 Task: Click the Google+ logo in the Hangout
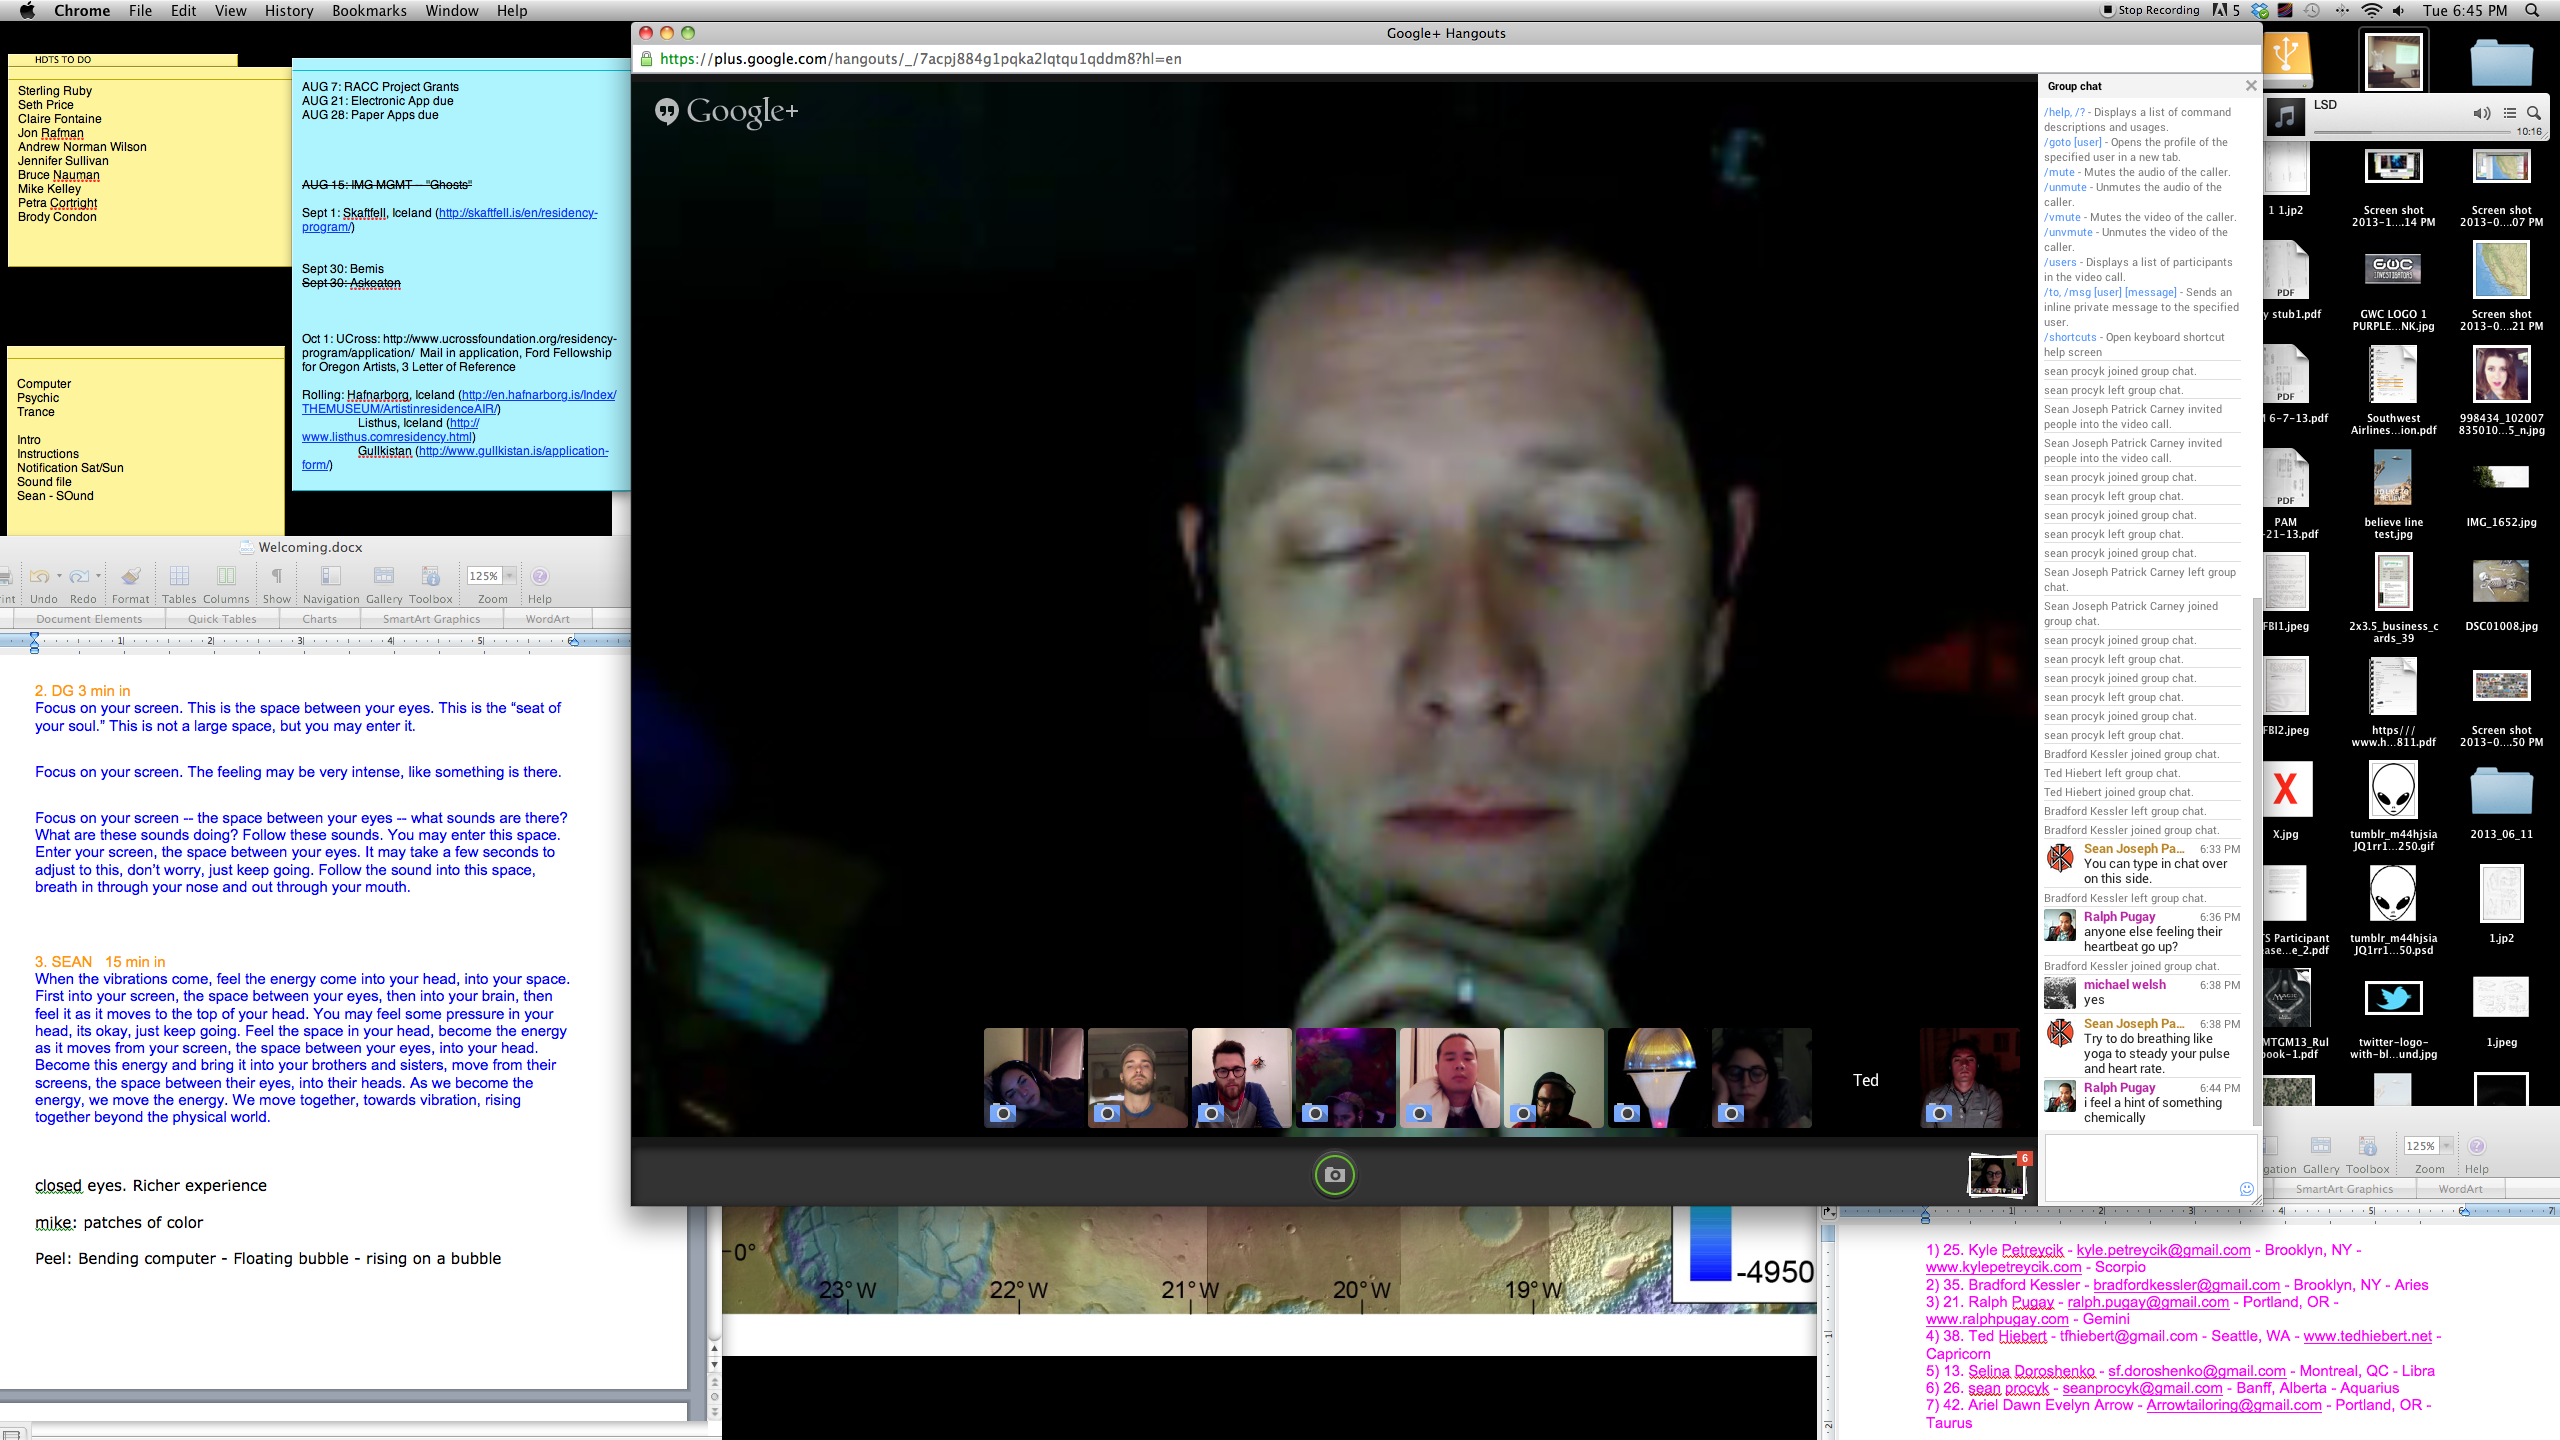[727, 111]
